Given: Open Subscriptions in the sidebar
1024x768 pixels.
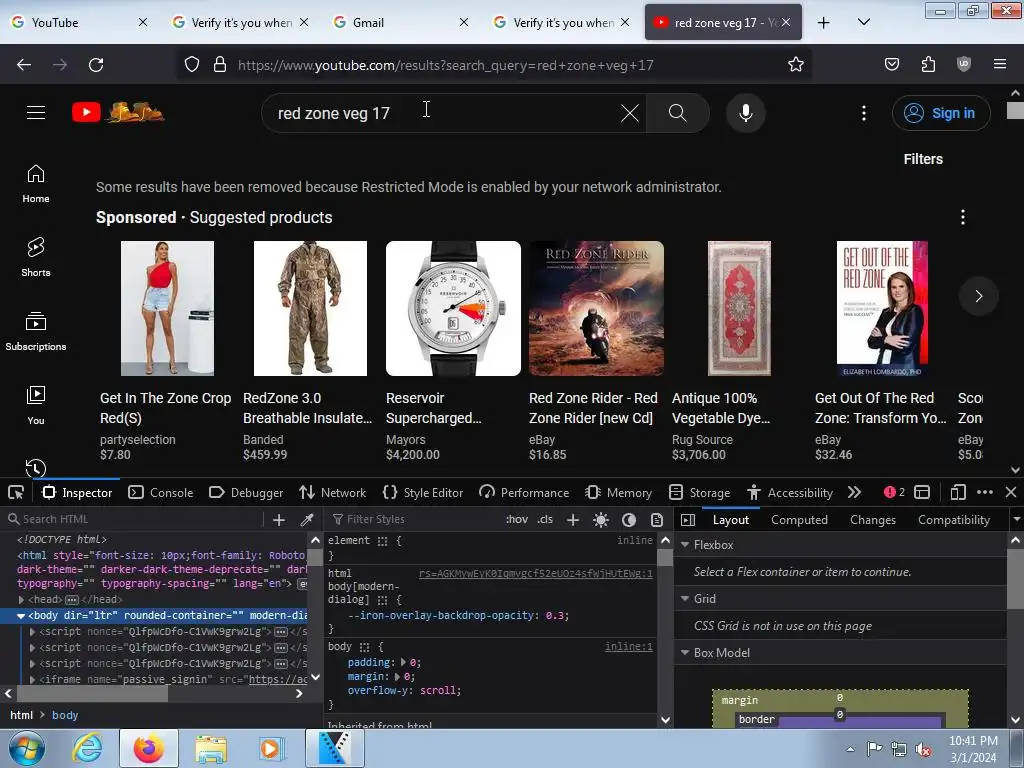Looking at the screenshot, I should 36,331.
